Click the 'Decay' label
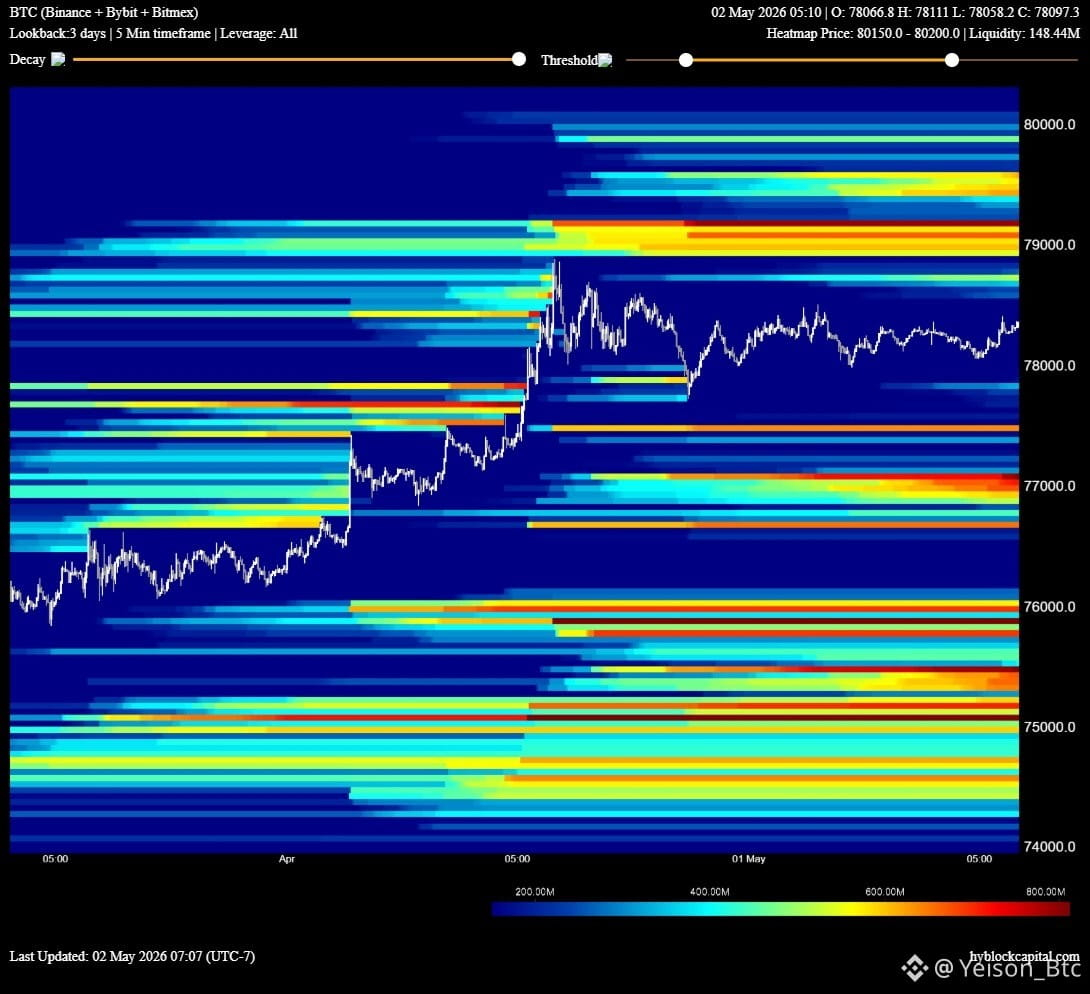1090x994 pixels. click(x=27, y=60)
